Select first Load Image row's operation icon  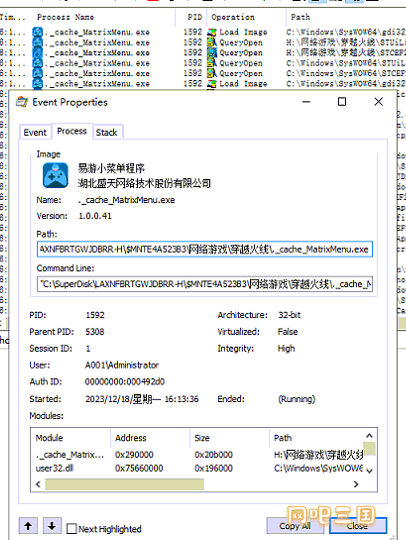(x=212, y=32)
